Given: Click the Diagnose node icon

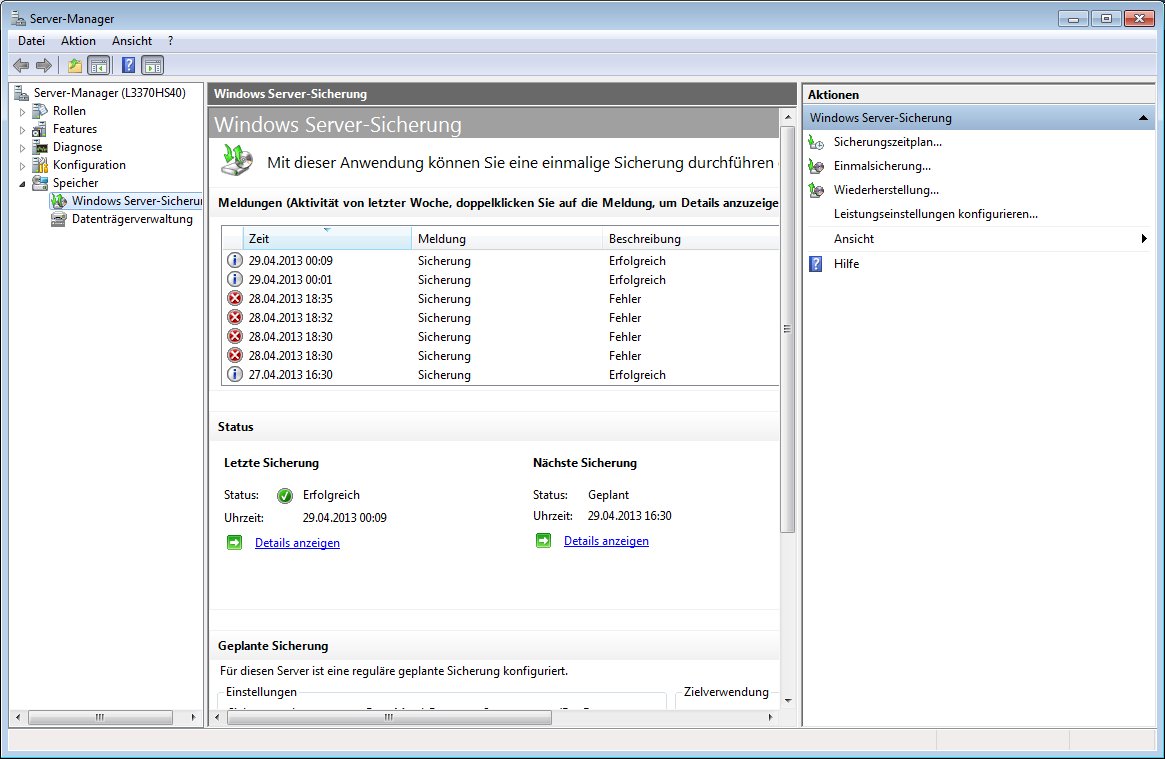Looking at the screenshot, I should (40, 147).
